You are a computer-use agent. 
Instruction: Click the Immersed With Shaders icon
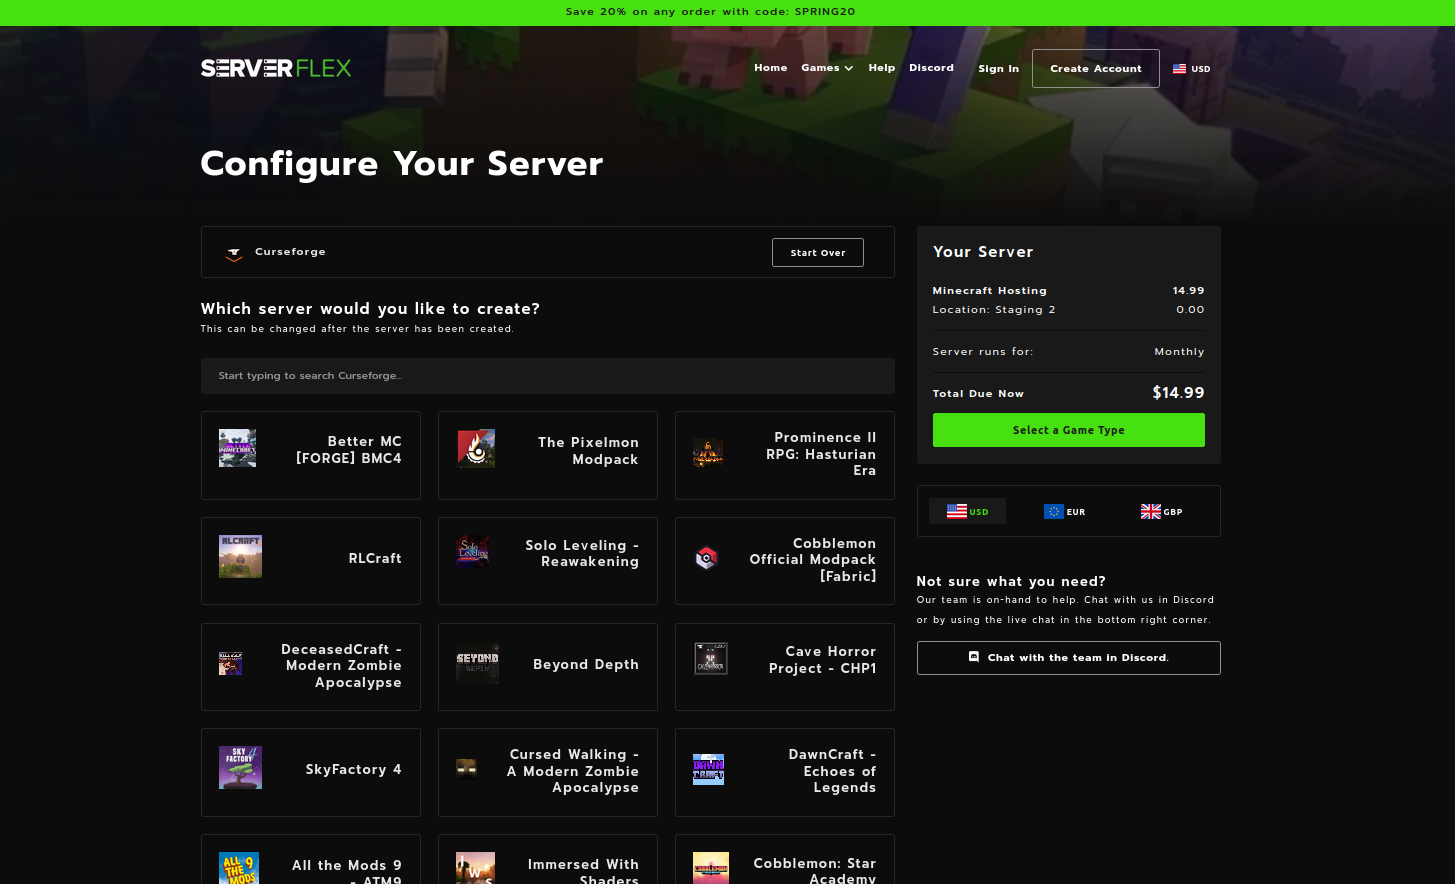coord(475,868)
